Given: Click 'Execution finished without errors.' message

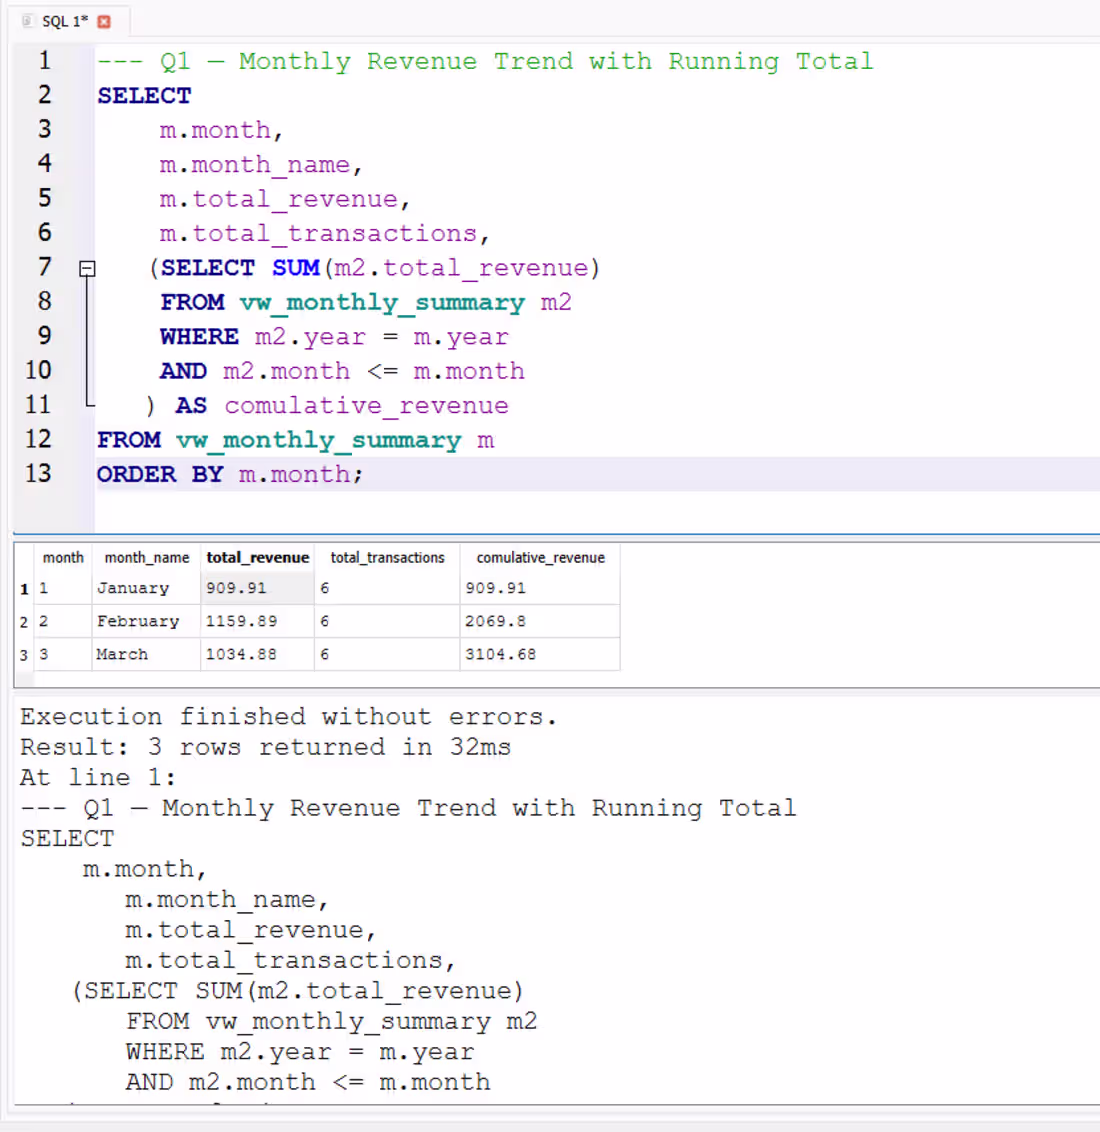Looking at the screenshot, I should click(x=289, y=716).
